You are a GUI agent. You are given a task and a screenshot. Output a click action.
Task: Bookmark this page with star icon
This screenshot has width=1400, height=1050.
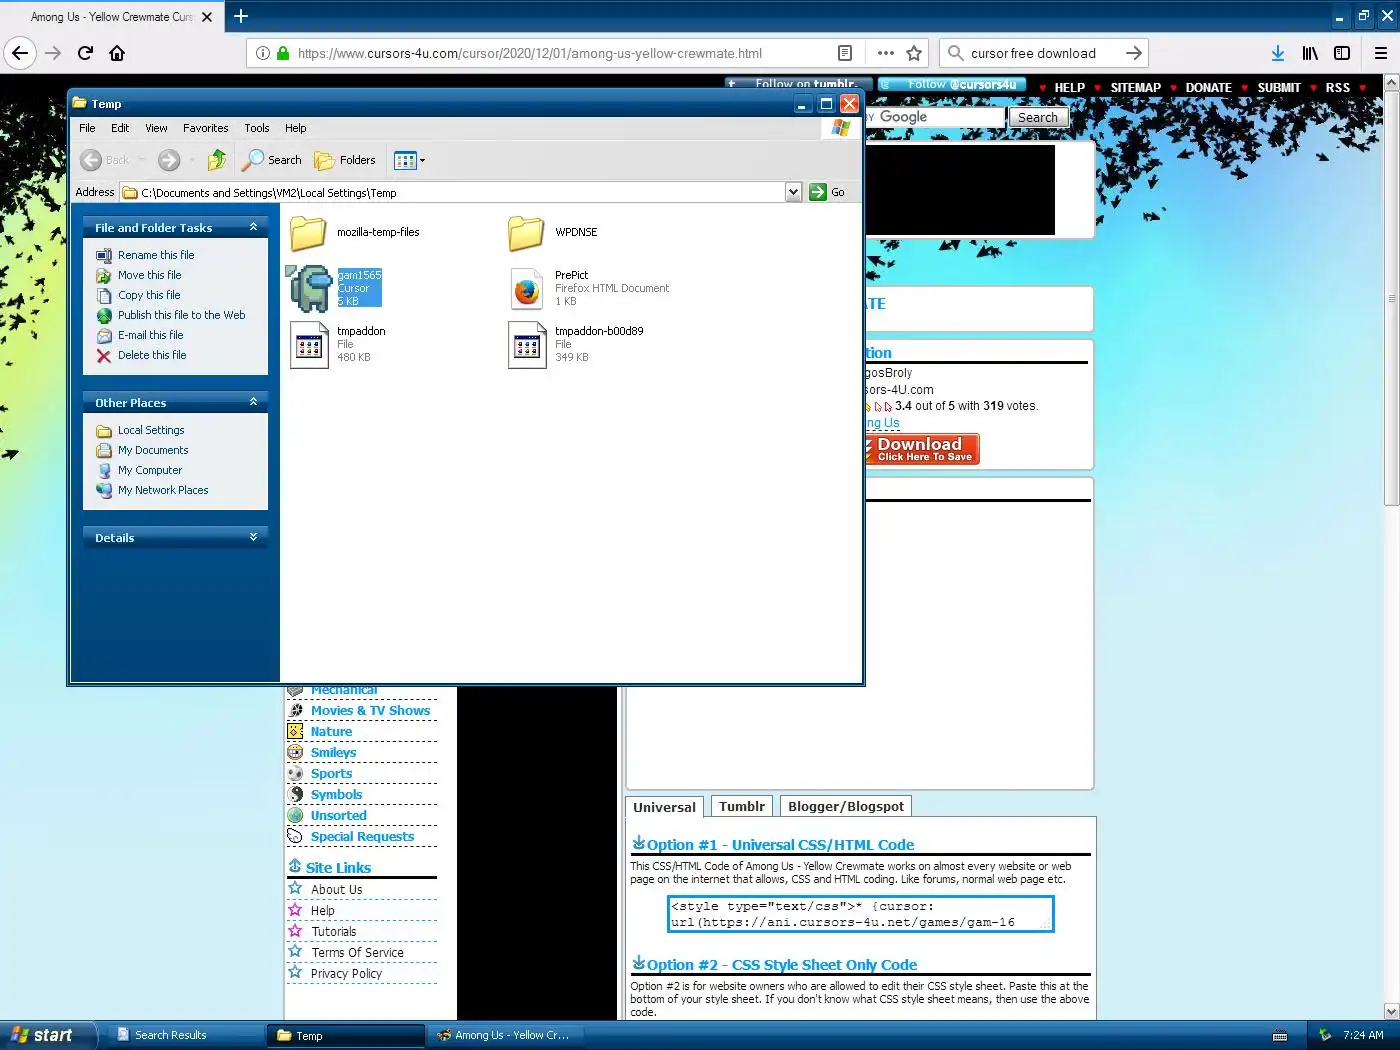[914, 53]
